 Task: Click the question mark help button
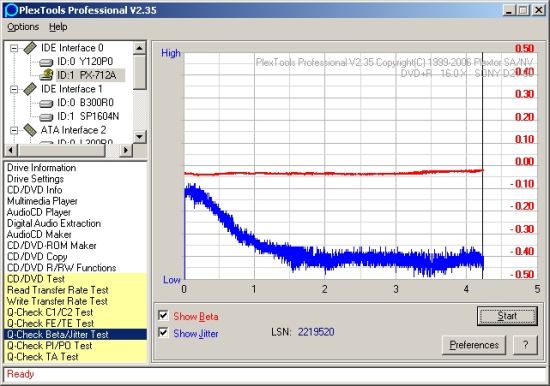pos(525,345)
